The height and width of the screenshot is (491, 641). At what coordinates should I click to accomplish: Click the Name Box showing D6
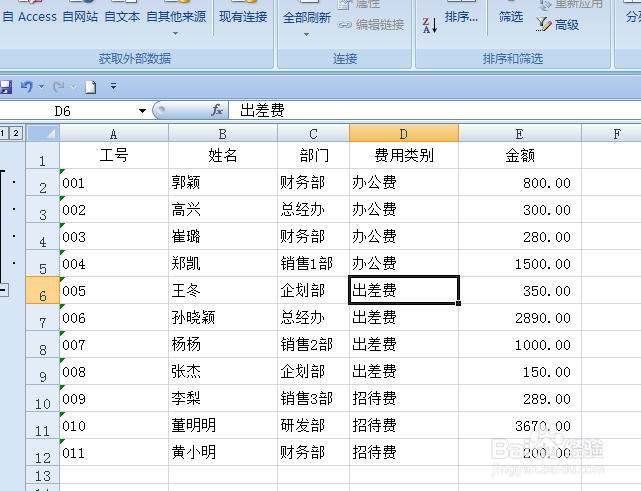pyautogui.click(x=69, y=111)
